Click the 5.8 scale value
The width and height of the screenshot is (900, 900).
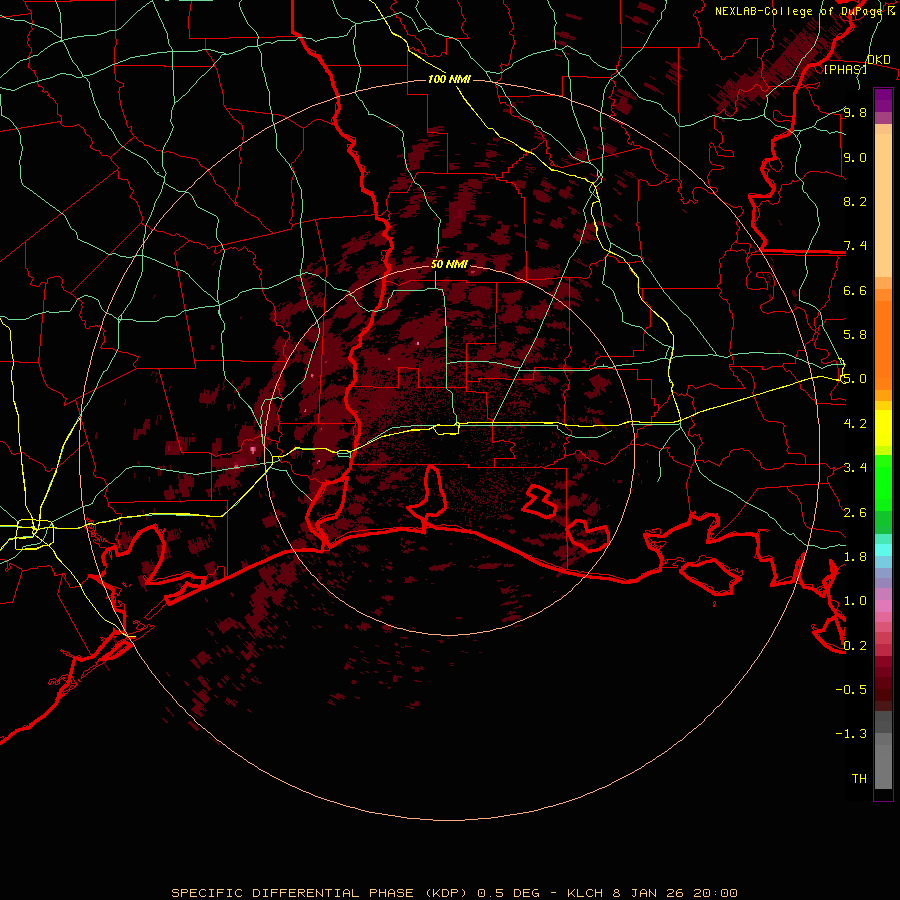tap(855, 335)
